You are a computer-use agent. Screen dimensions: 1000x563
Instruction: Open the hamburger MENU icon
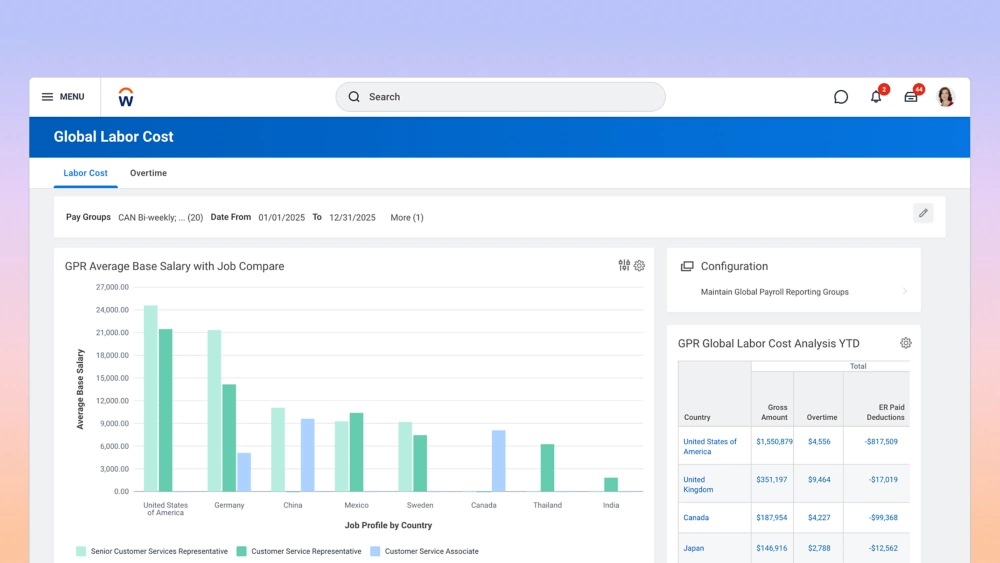click(x=48, y=97)
